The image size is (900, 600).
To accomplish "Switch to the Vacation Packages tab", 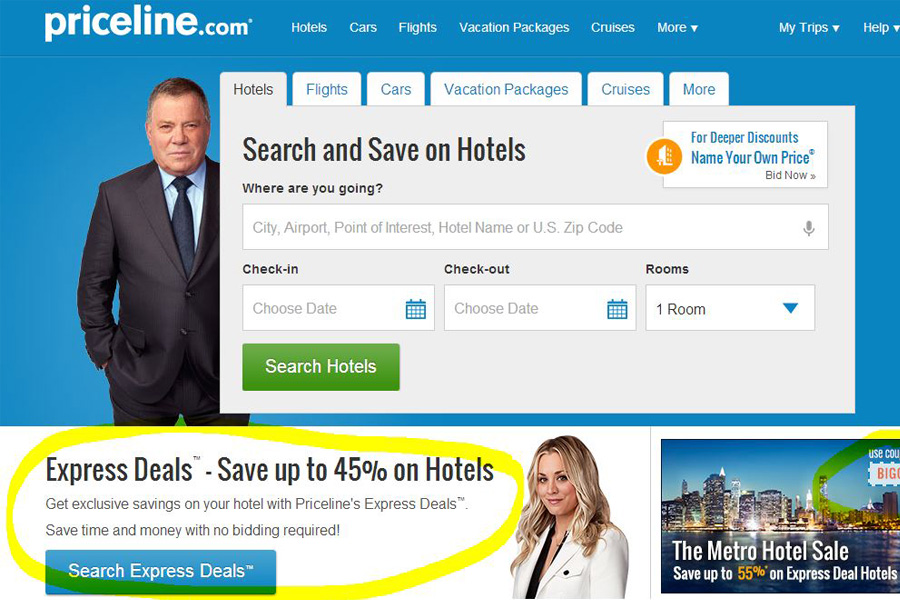I will tap(506, 90).
